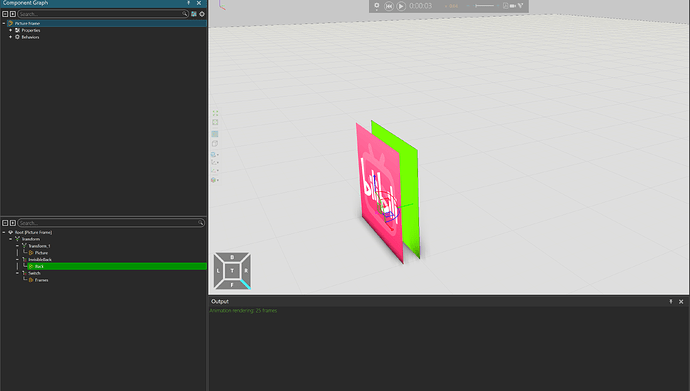
Task: Pin the Output panel
Action: pyautogui.click(x=671, y=302)
